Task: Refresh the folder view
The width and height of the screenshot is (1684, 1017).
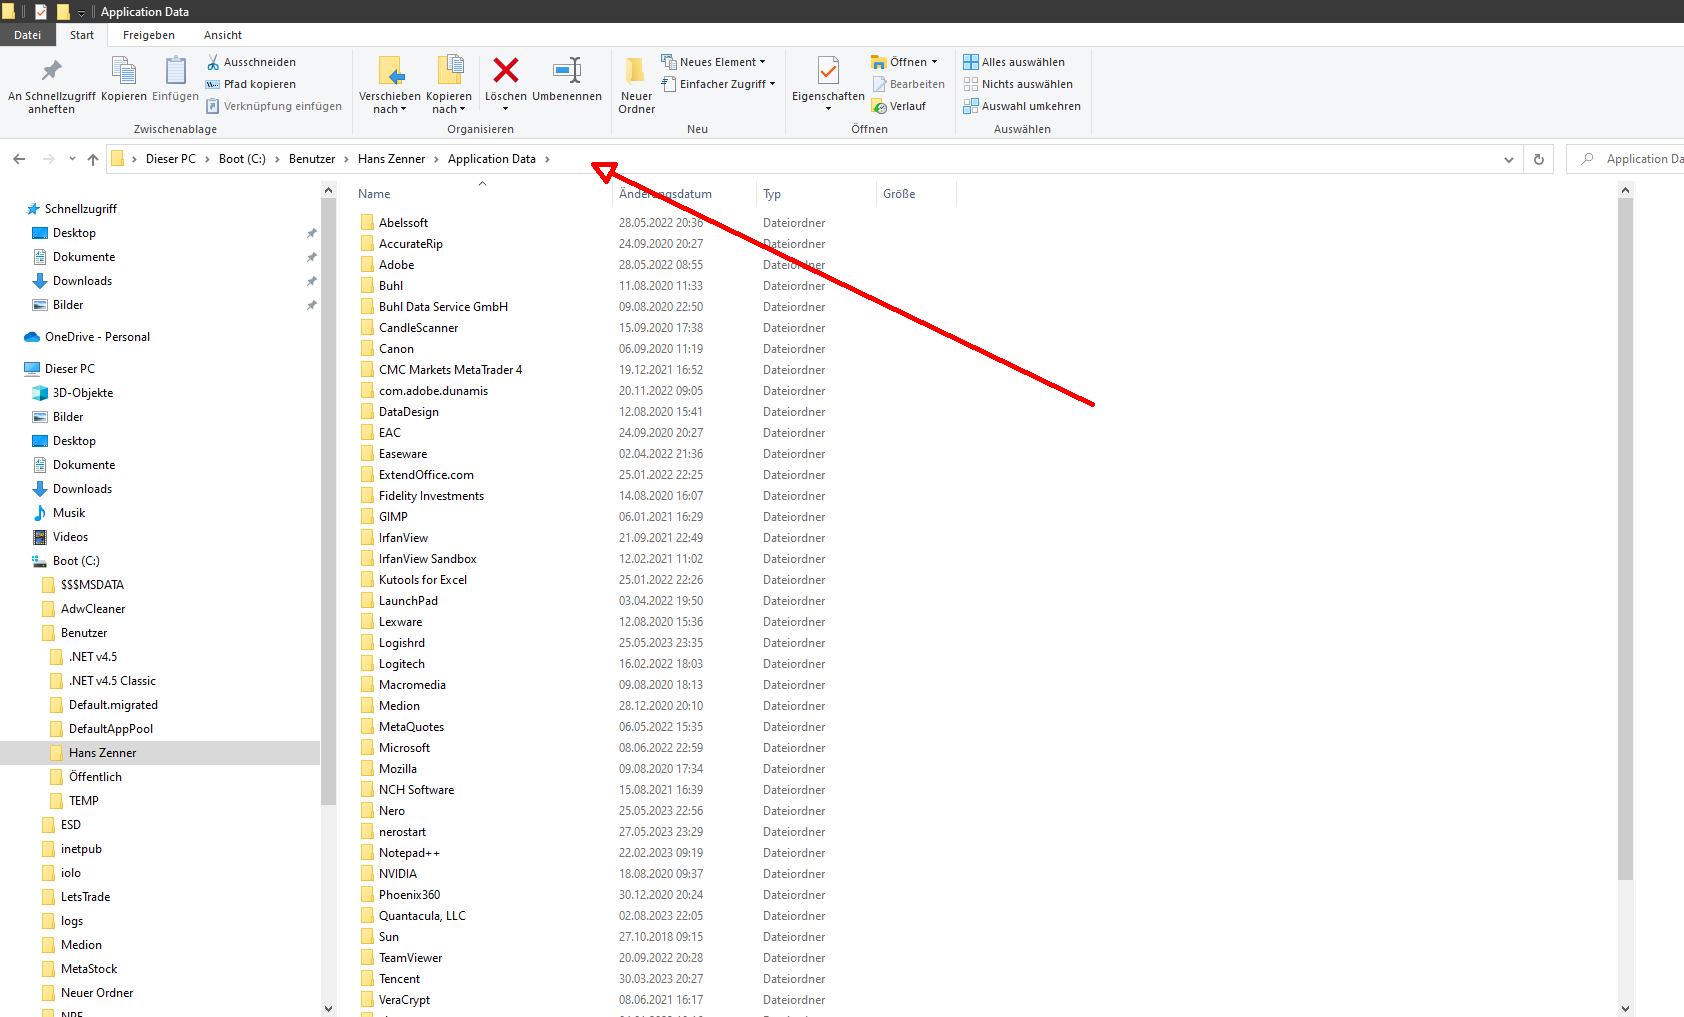Action: 1538,159
